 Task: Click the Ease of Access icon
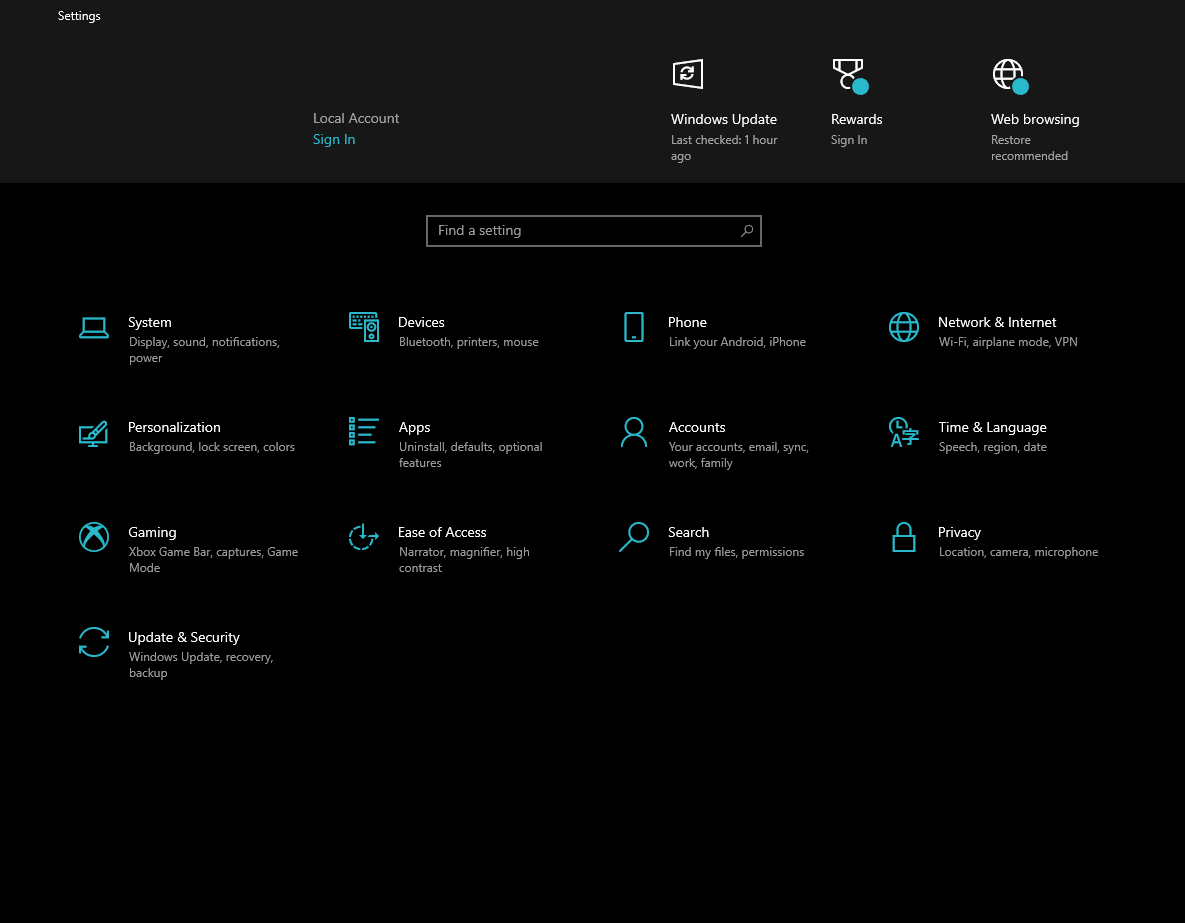(364, 537)
